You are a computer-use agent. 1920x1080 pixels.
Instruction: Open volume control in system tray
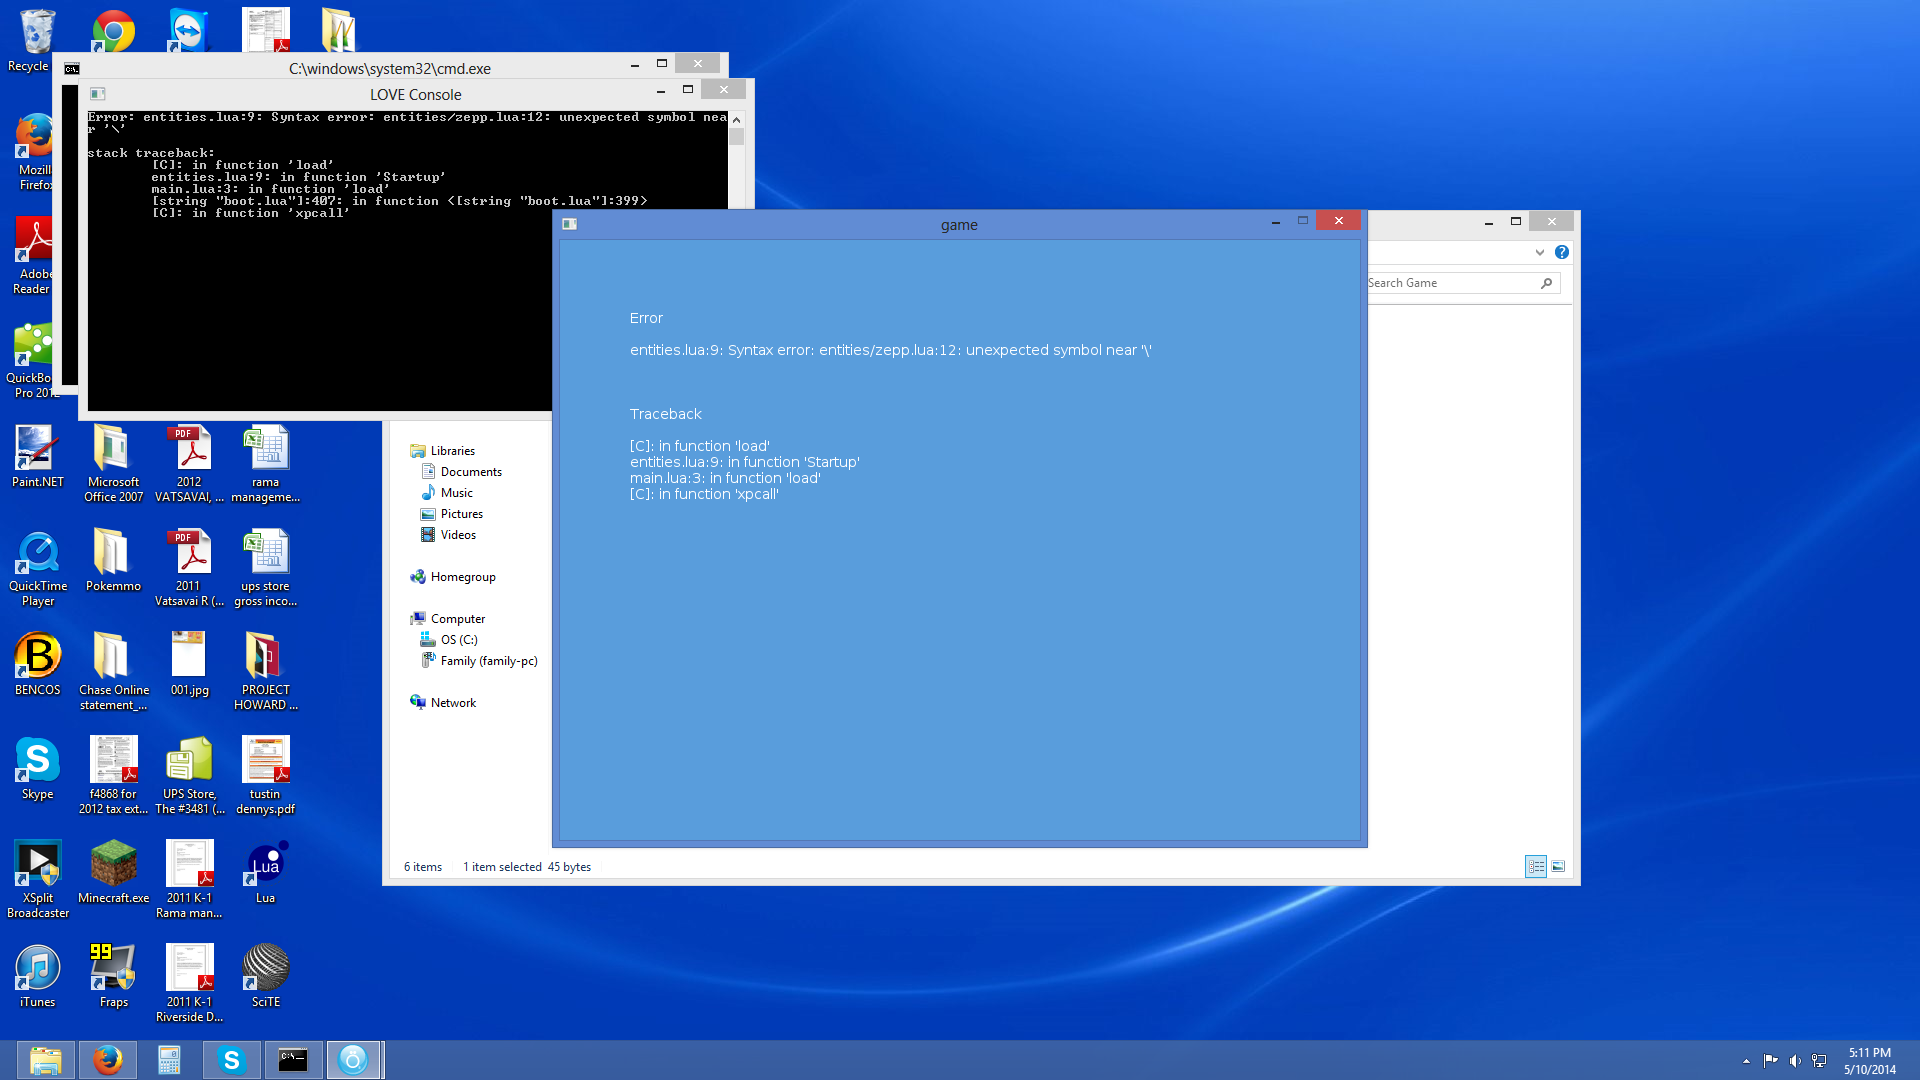coord(1795,1061)
